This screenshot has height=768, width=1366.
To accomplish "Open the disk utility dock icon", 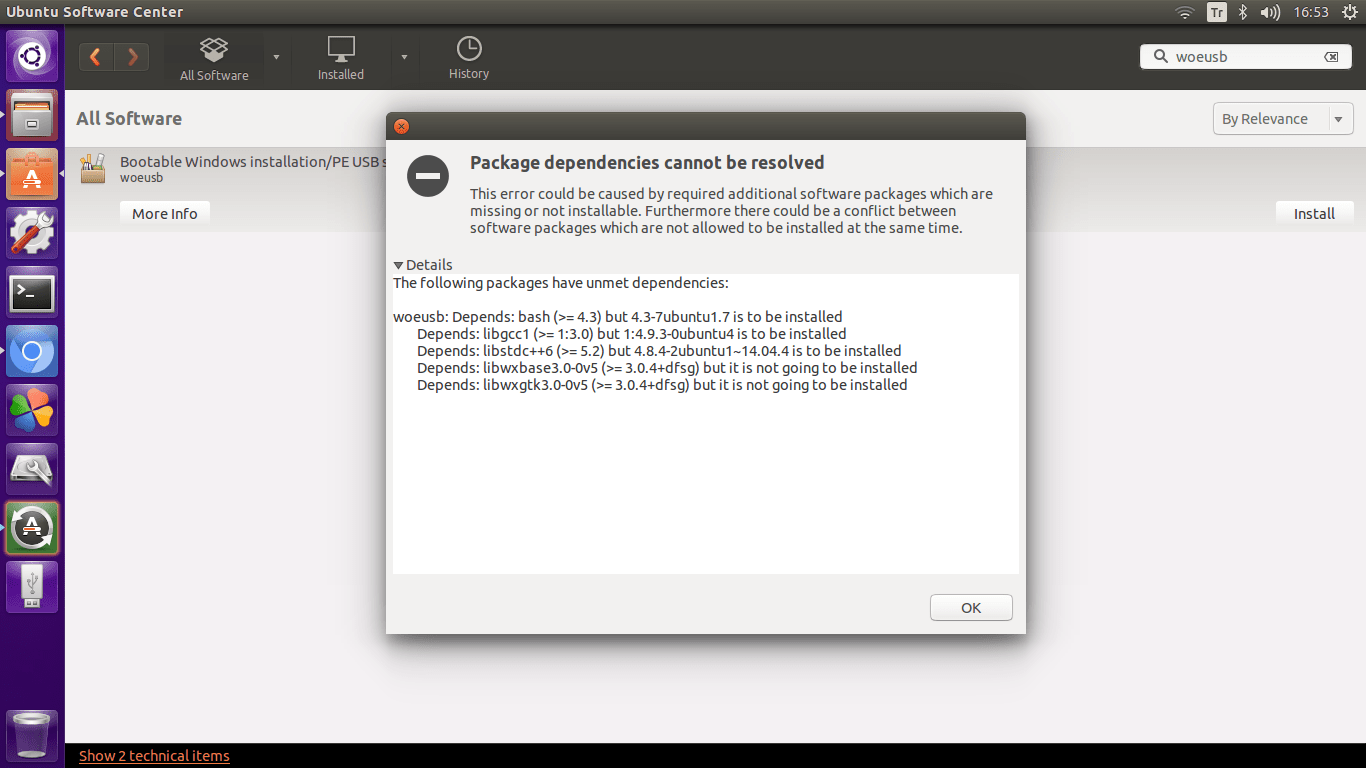I will [33, 469].
